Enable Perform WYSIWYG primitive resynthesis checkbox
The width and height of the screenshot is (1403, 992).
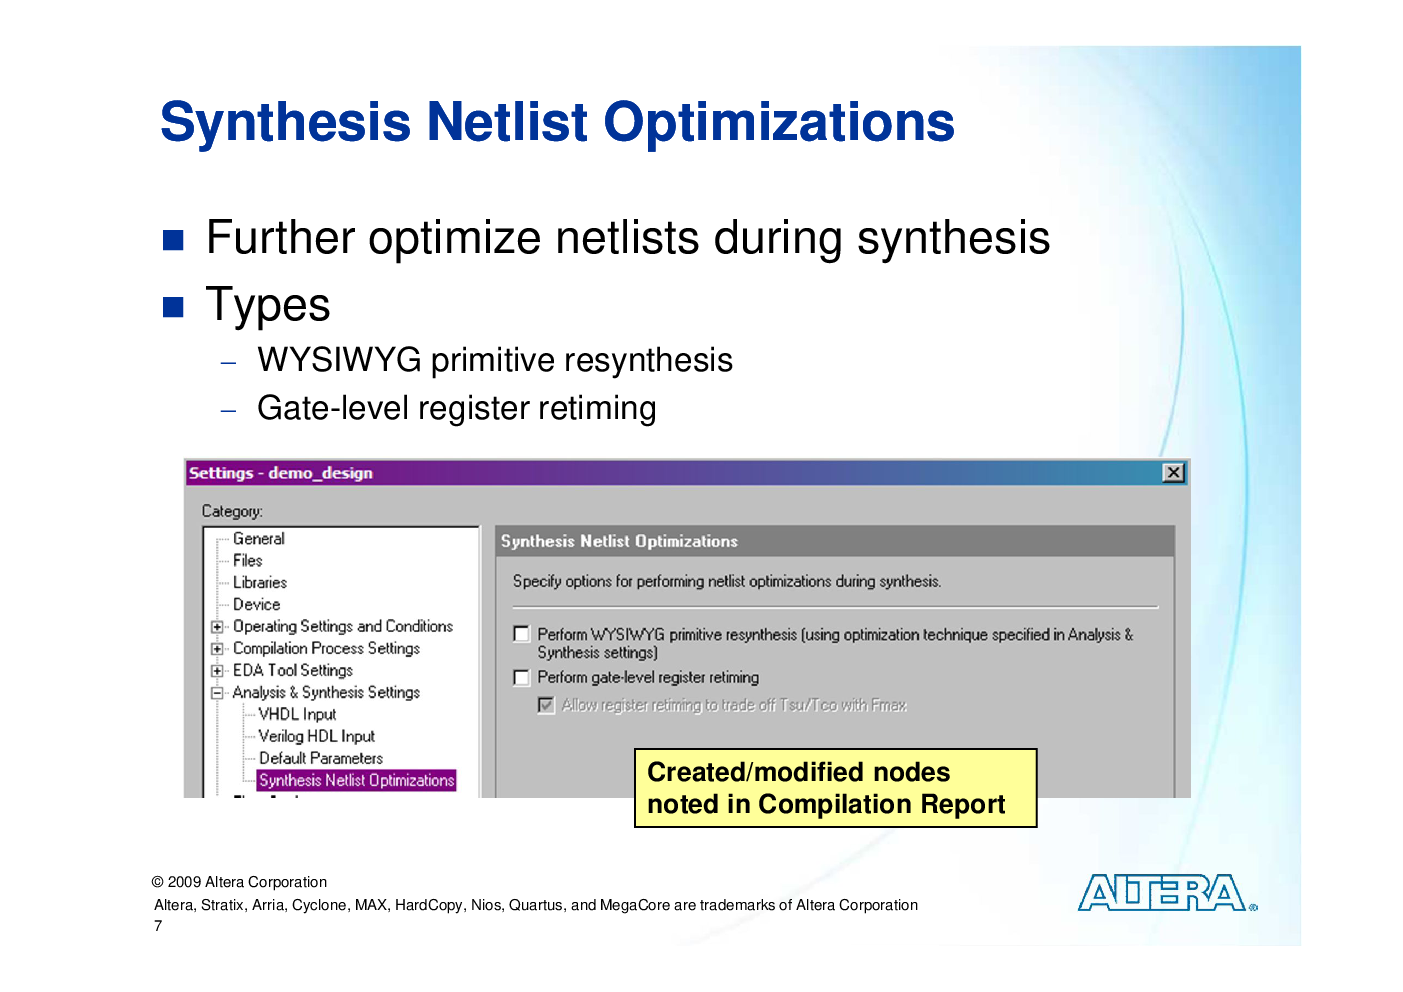521,634
